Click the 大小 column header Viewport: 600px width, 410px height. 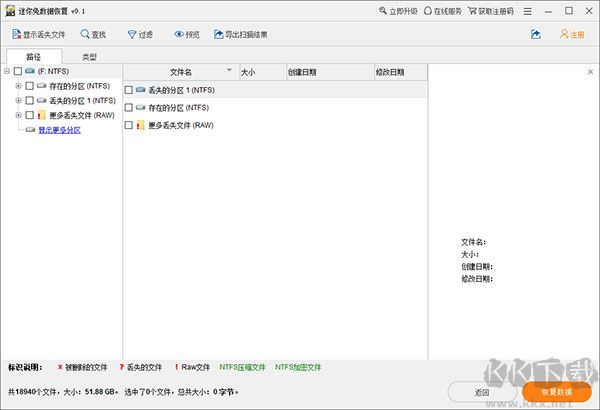click(263, 72)
